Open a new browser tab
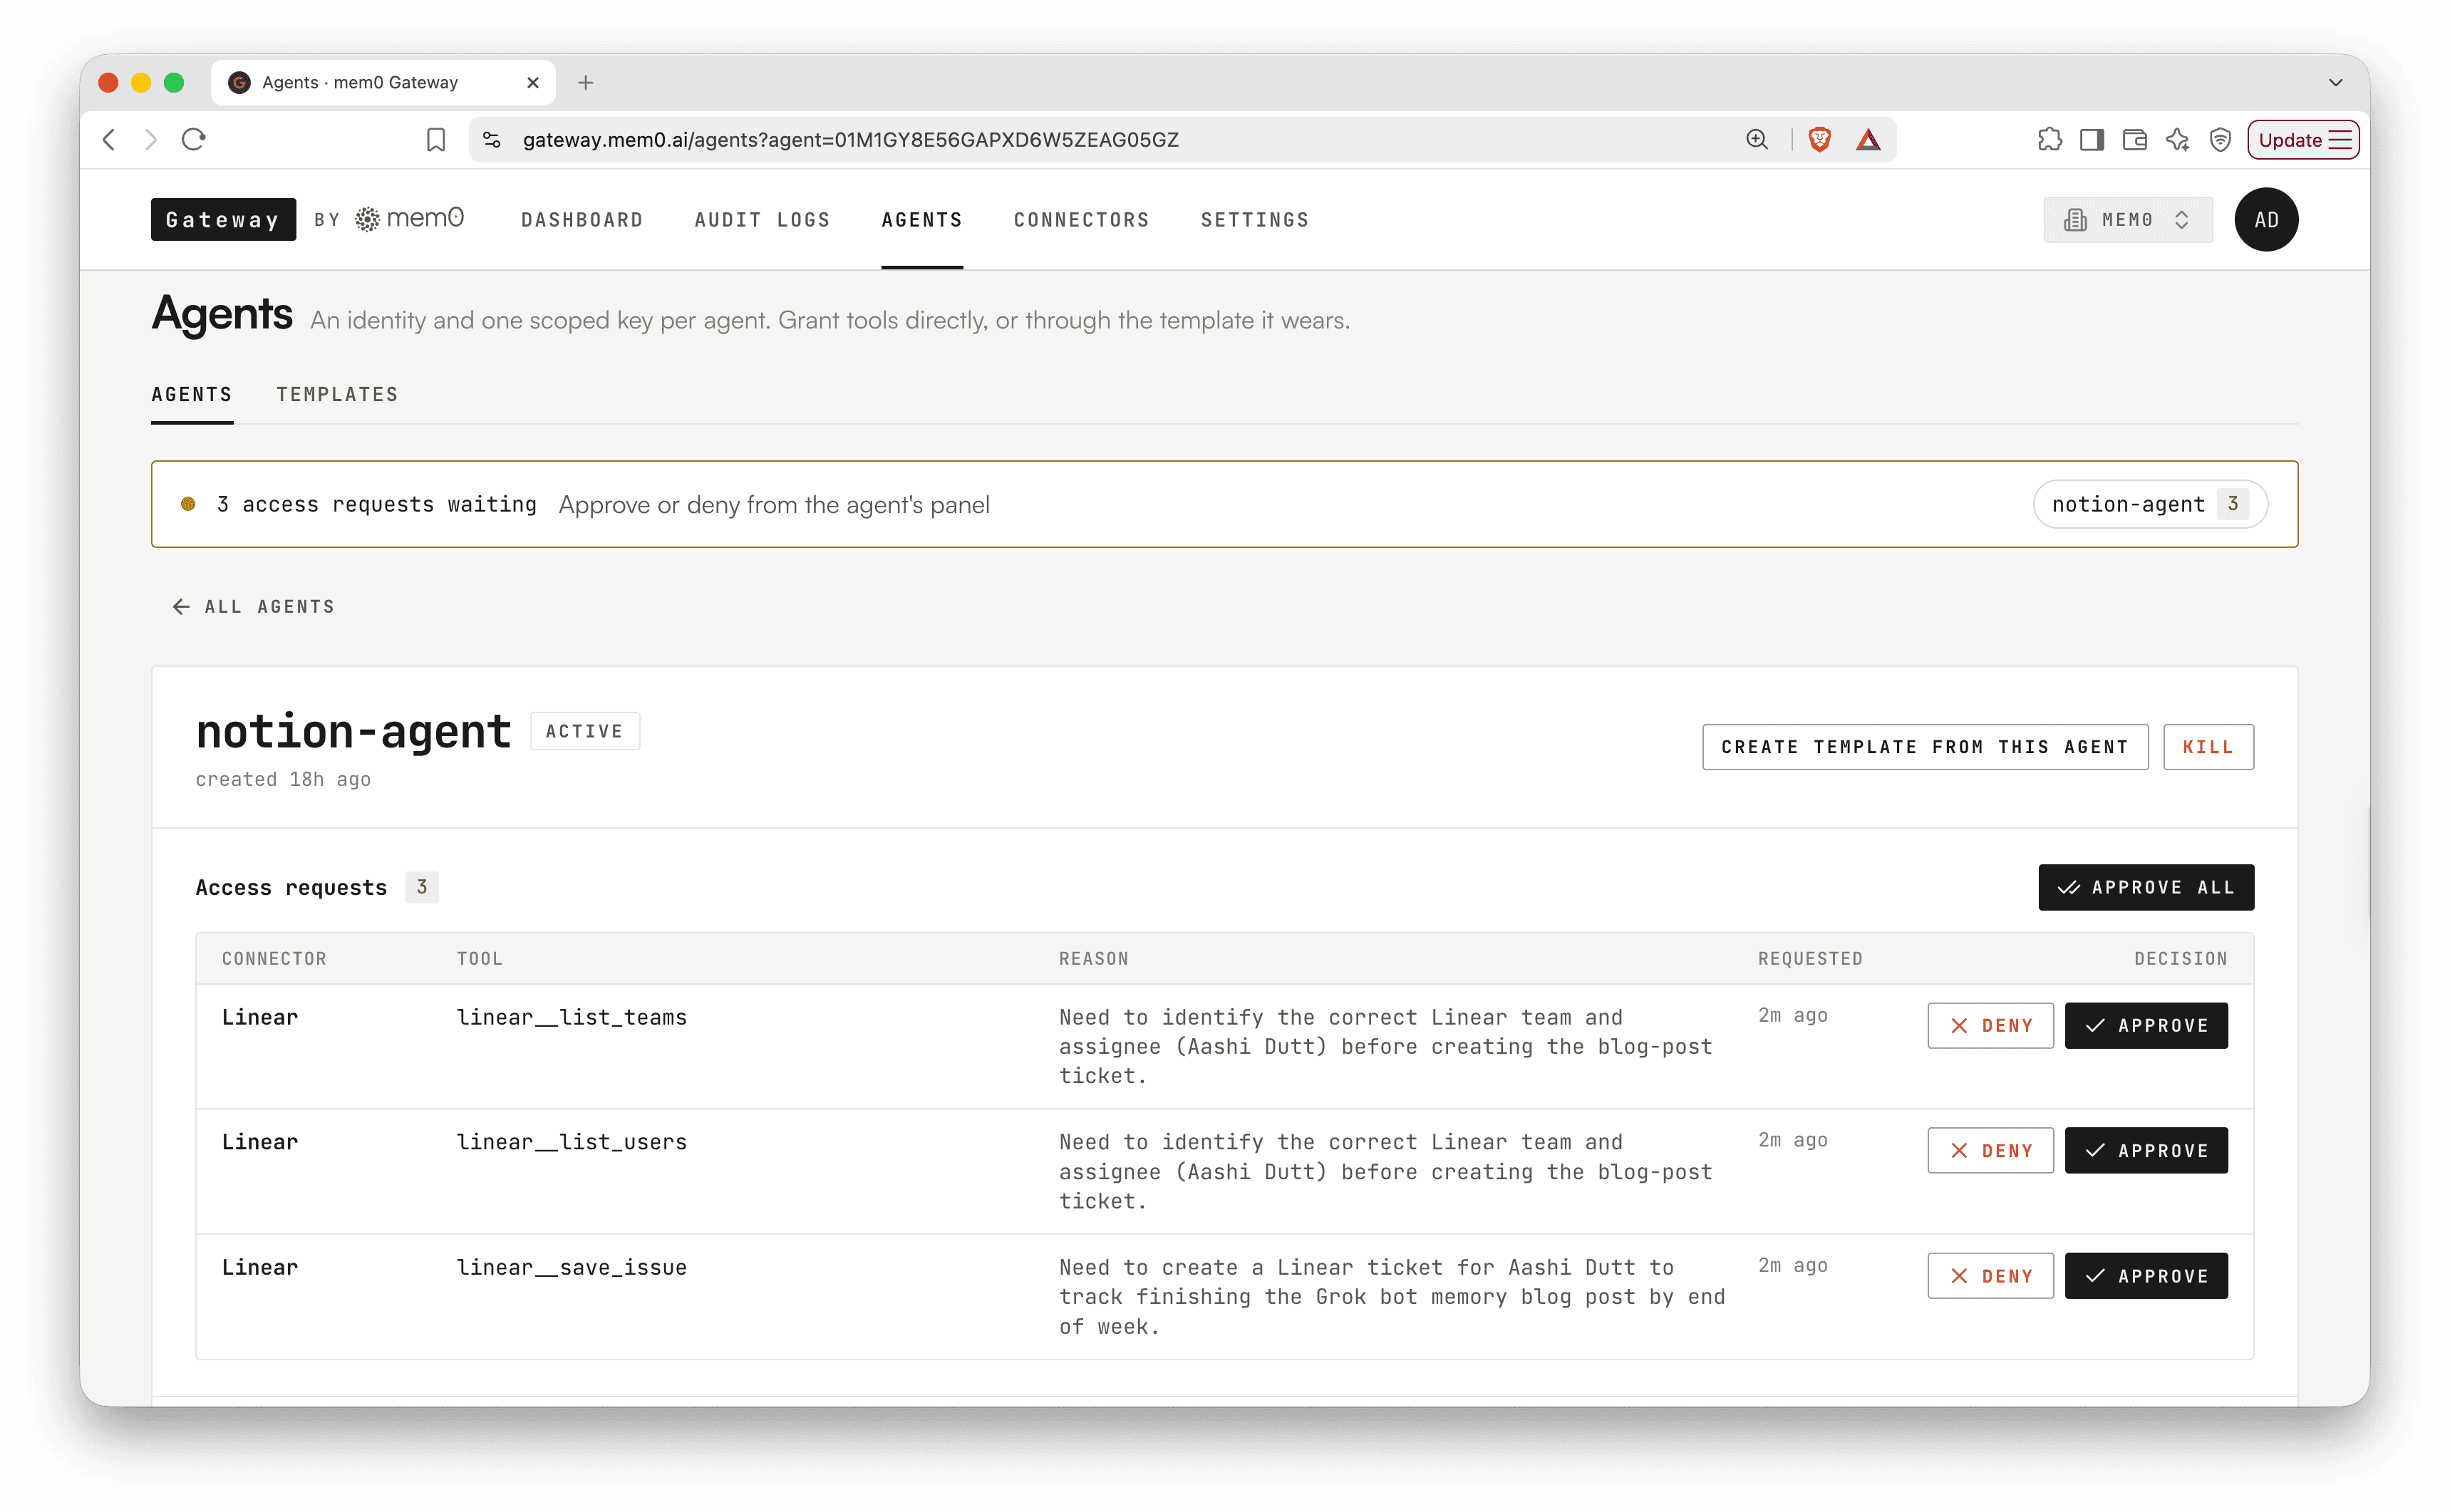The width and height of the screenshot is (2450, 1512). click(x=586, y=83)
